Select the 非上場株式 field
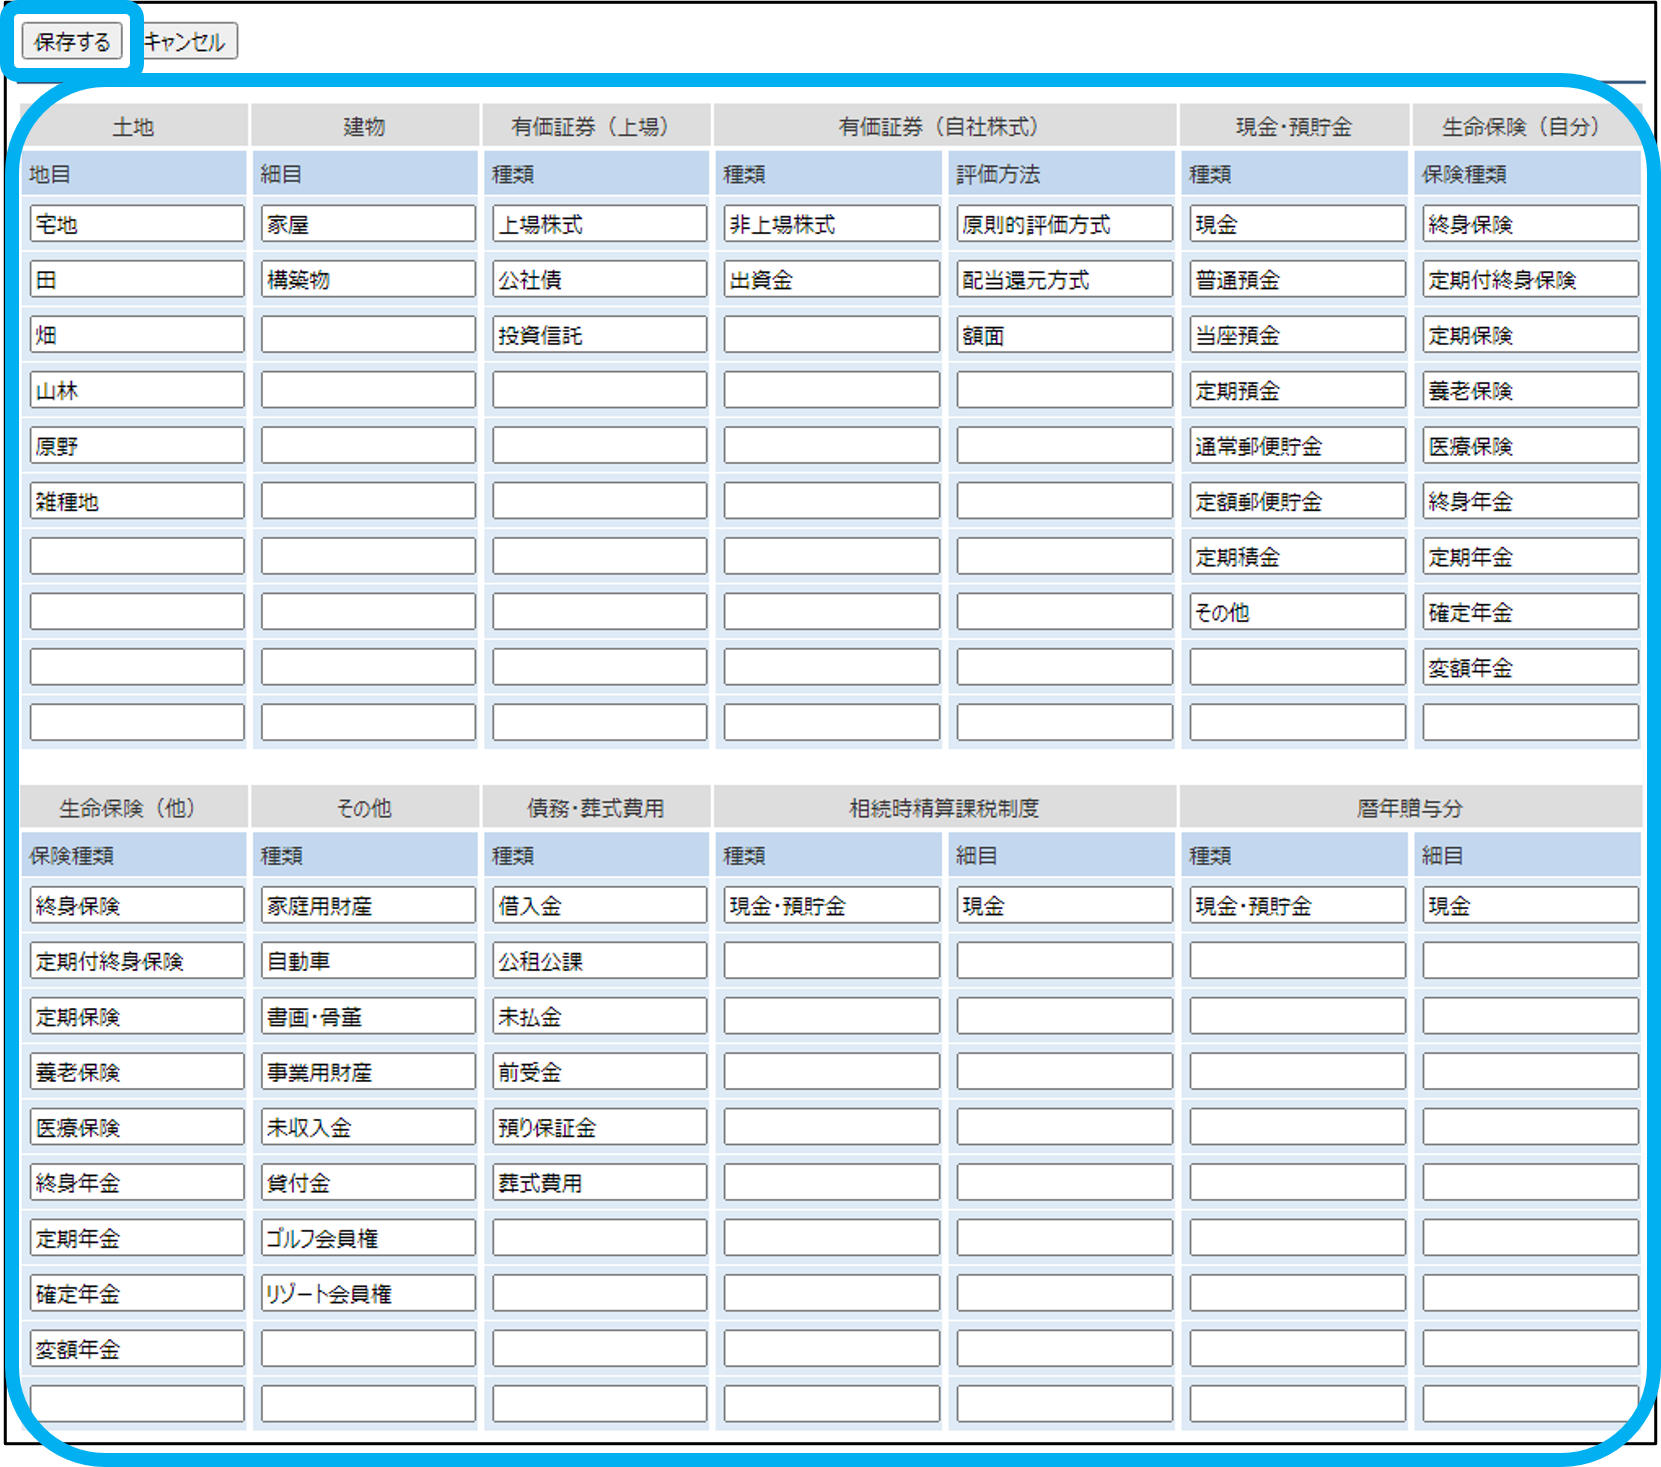1661x1467 pixels. click(x=831, y=224)
